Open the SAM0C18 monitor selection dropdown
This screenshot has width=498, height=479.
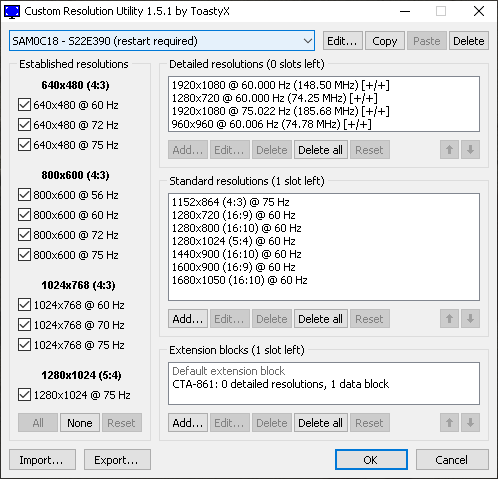pos(162,41)
